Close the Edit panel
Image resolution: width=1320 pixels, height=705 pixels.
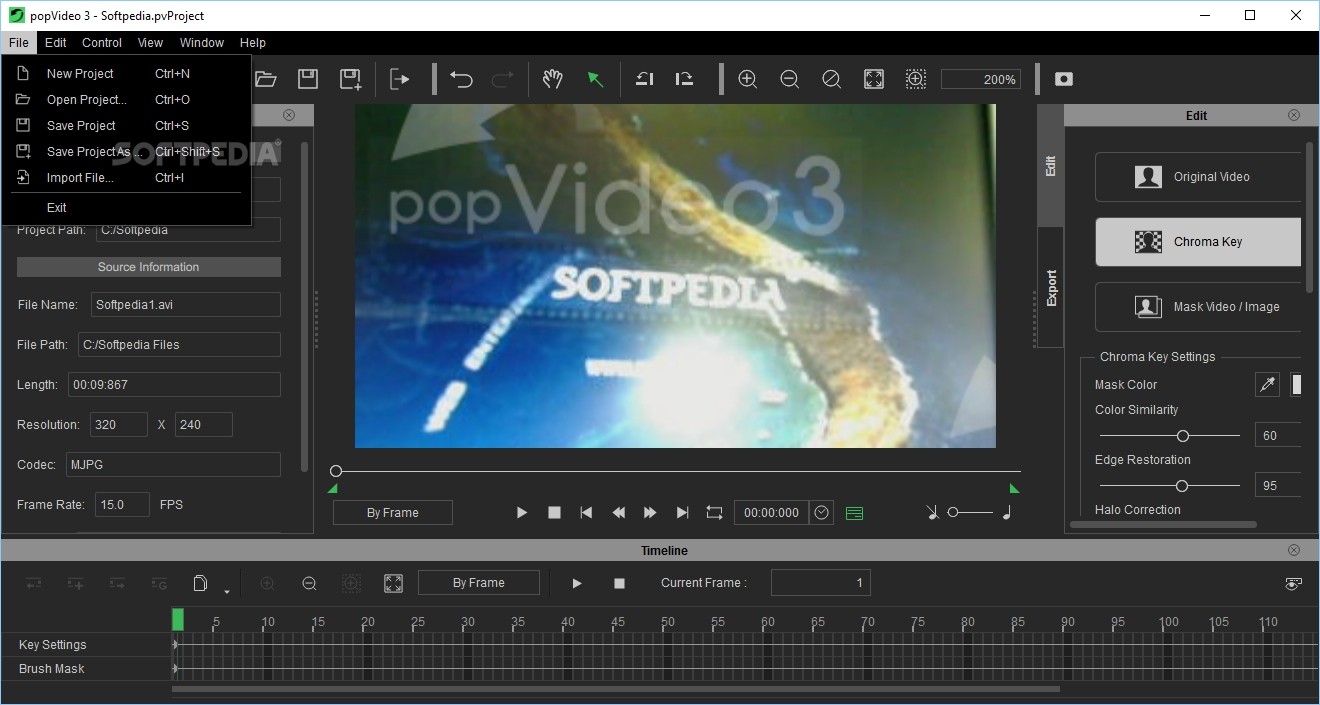1294,115
